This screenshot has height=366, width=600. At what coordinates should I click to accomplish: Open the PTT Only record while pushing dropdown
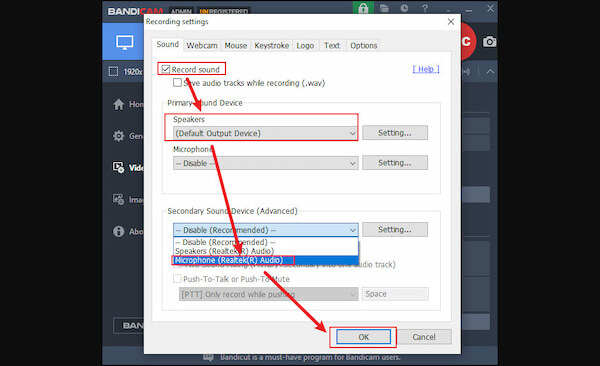[x=269, y=294]
